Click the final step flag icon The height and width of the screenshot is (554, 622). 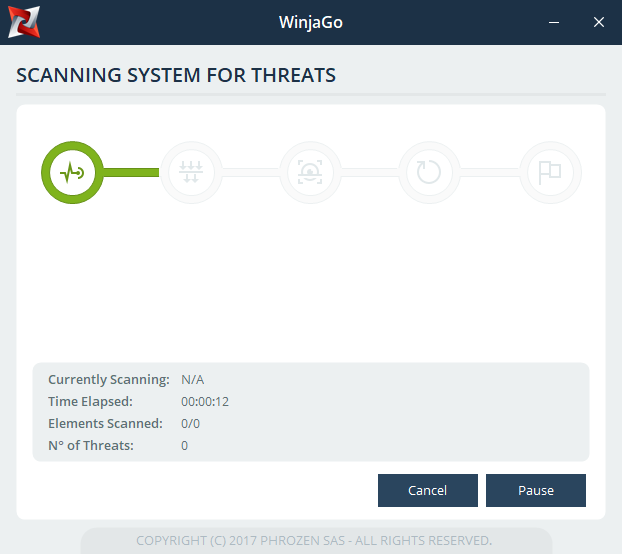pyautogui.click(x=550, y=173)
